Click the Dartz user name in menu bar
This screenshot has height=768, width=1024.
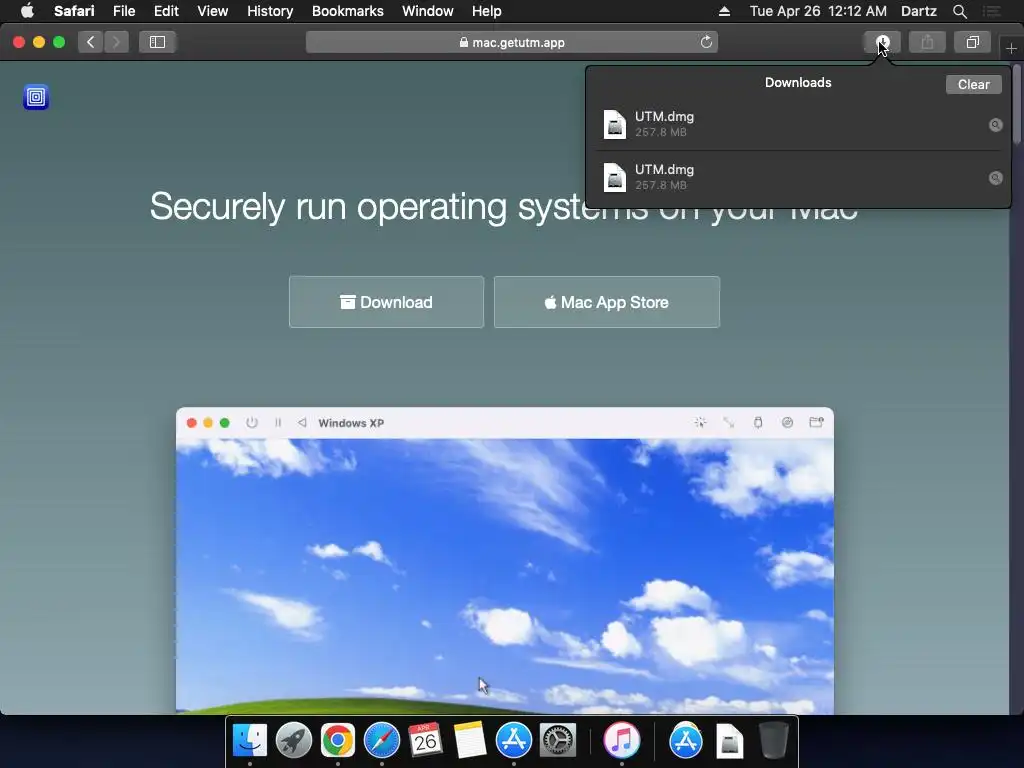918,11
